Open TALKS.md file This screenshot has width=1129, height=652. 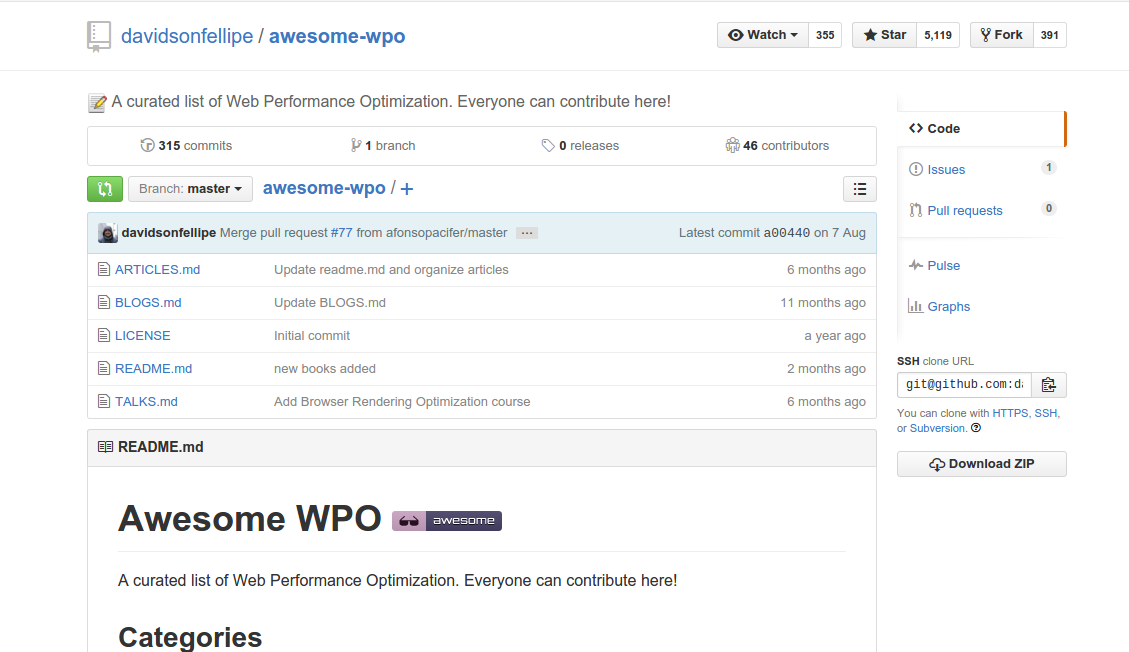(146, 402)
